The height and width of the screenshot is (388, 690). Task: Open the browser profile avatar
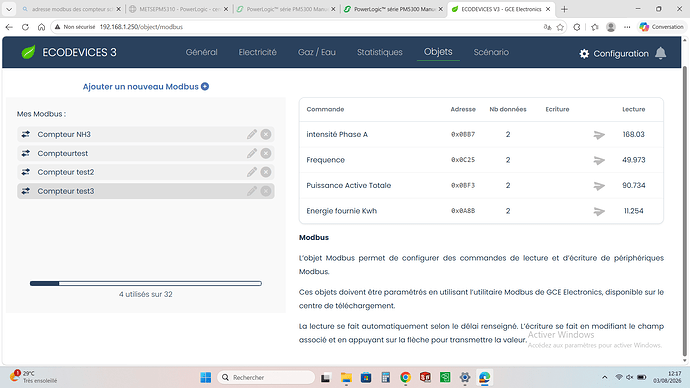pyautogui.click(x=610, y=27)
